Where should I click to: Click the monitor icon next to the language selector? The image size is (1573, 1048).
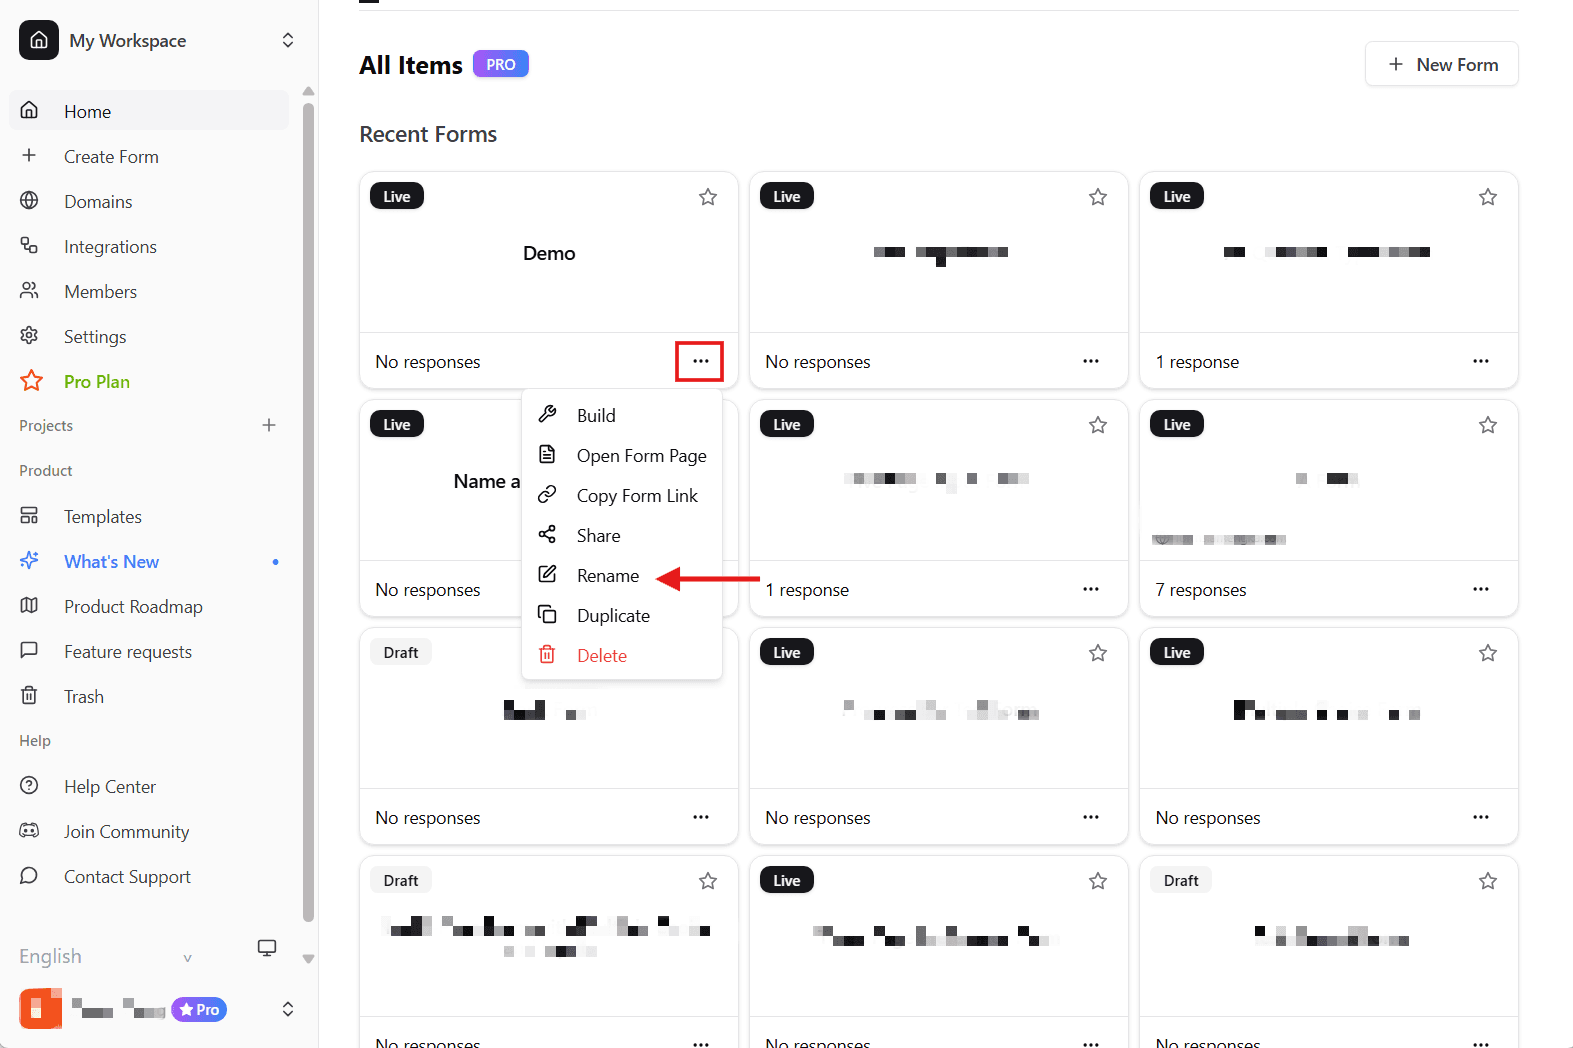pos(267,947)
